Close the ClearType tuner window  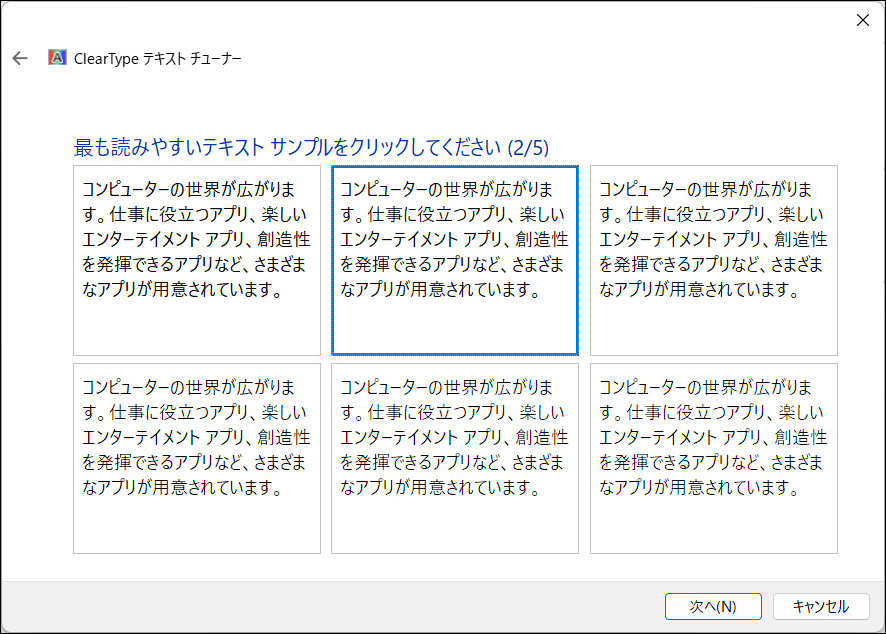(862, 21)
